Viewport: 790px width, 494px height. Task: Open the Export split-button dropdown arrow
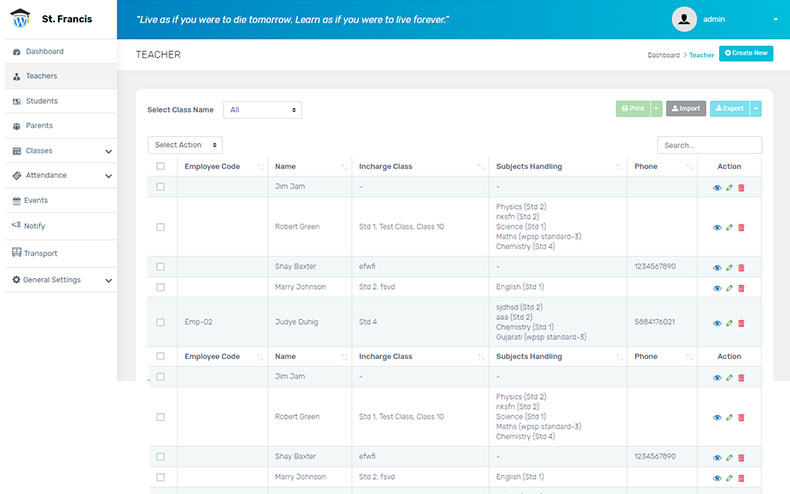click(756, 108)
